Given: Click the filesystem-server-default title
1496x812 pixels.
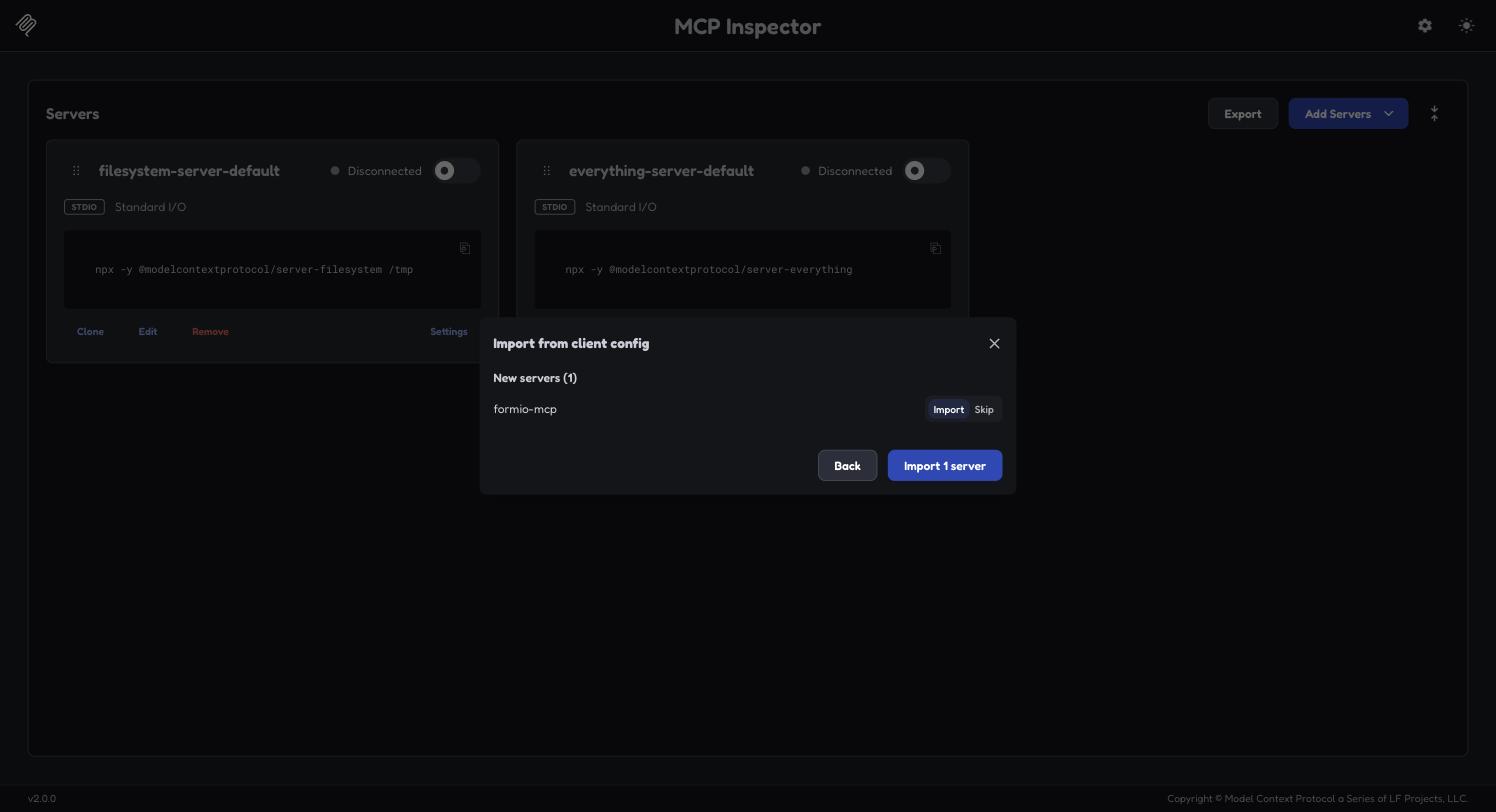Looking at the screenshot, I should click(x=189, y=171).
